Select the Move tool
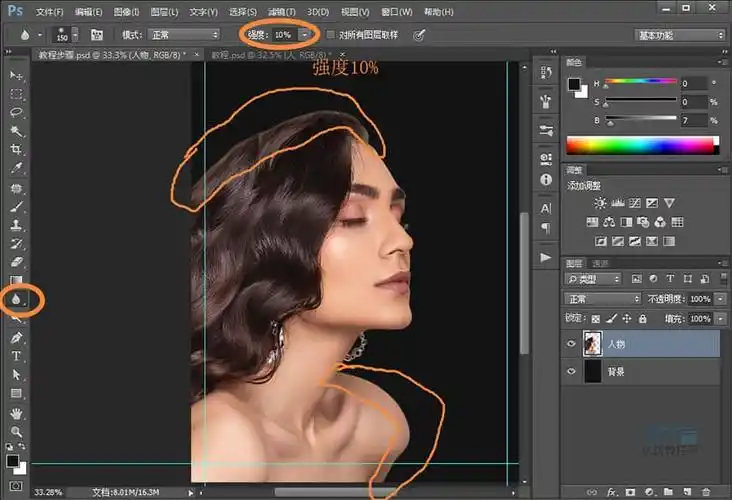732x500 pixels. coord(16,75)
